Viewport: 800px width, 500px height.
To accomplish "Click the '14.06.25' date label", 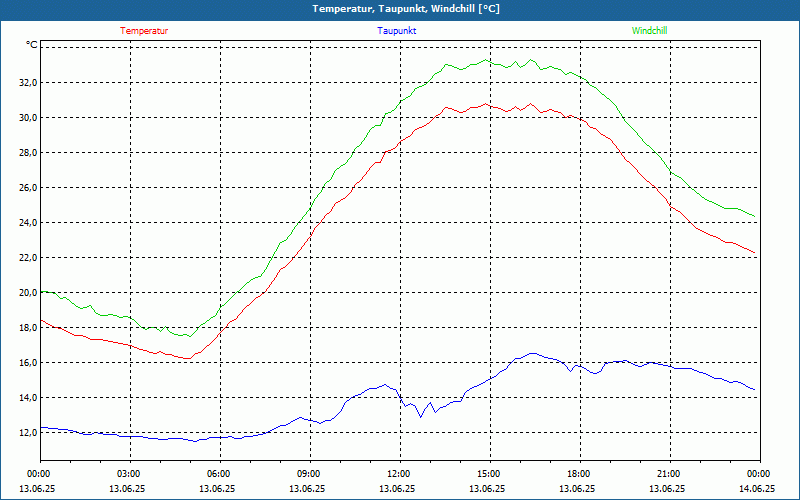I will 758,488.
